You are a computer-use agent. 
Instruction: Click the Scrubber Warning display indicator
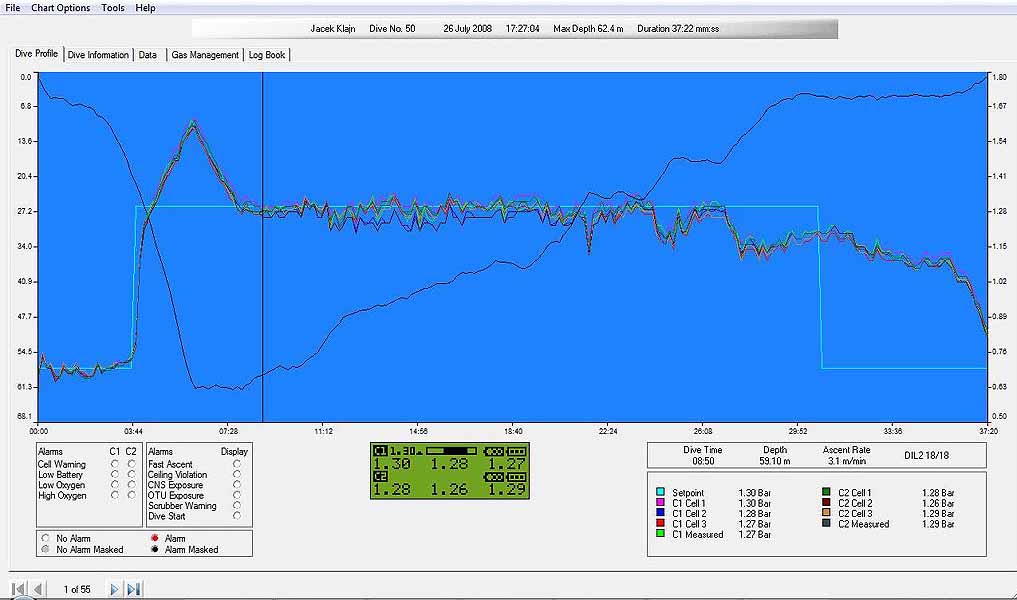237,505
